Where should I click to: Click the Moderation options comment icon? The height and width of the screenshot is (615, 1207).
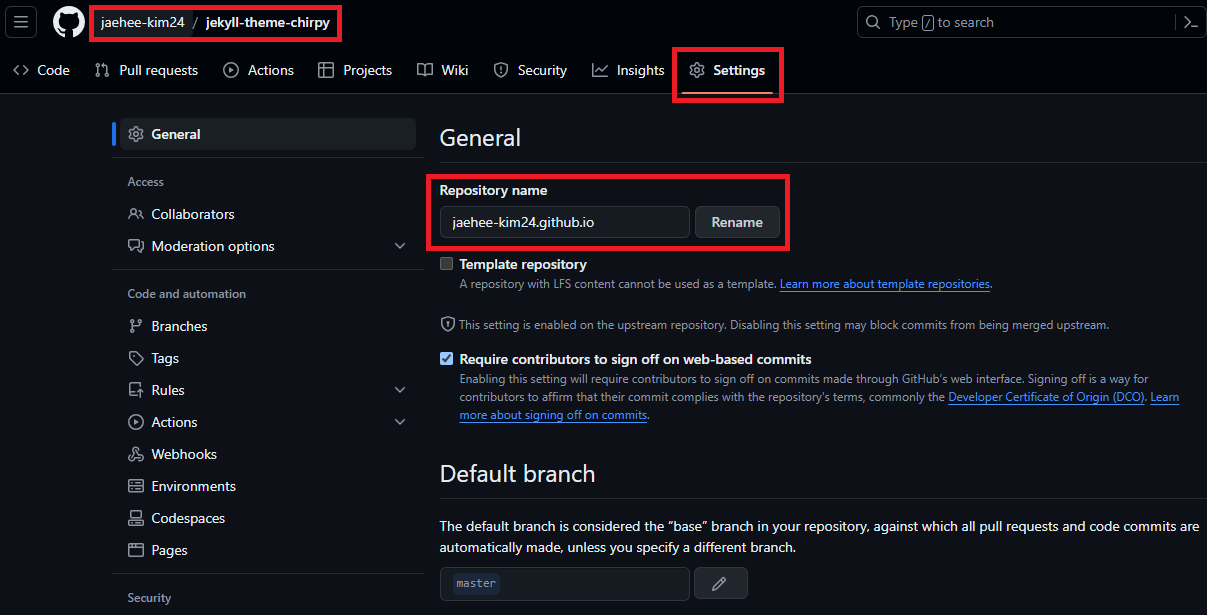[136, 246]
